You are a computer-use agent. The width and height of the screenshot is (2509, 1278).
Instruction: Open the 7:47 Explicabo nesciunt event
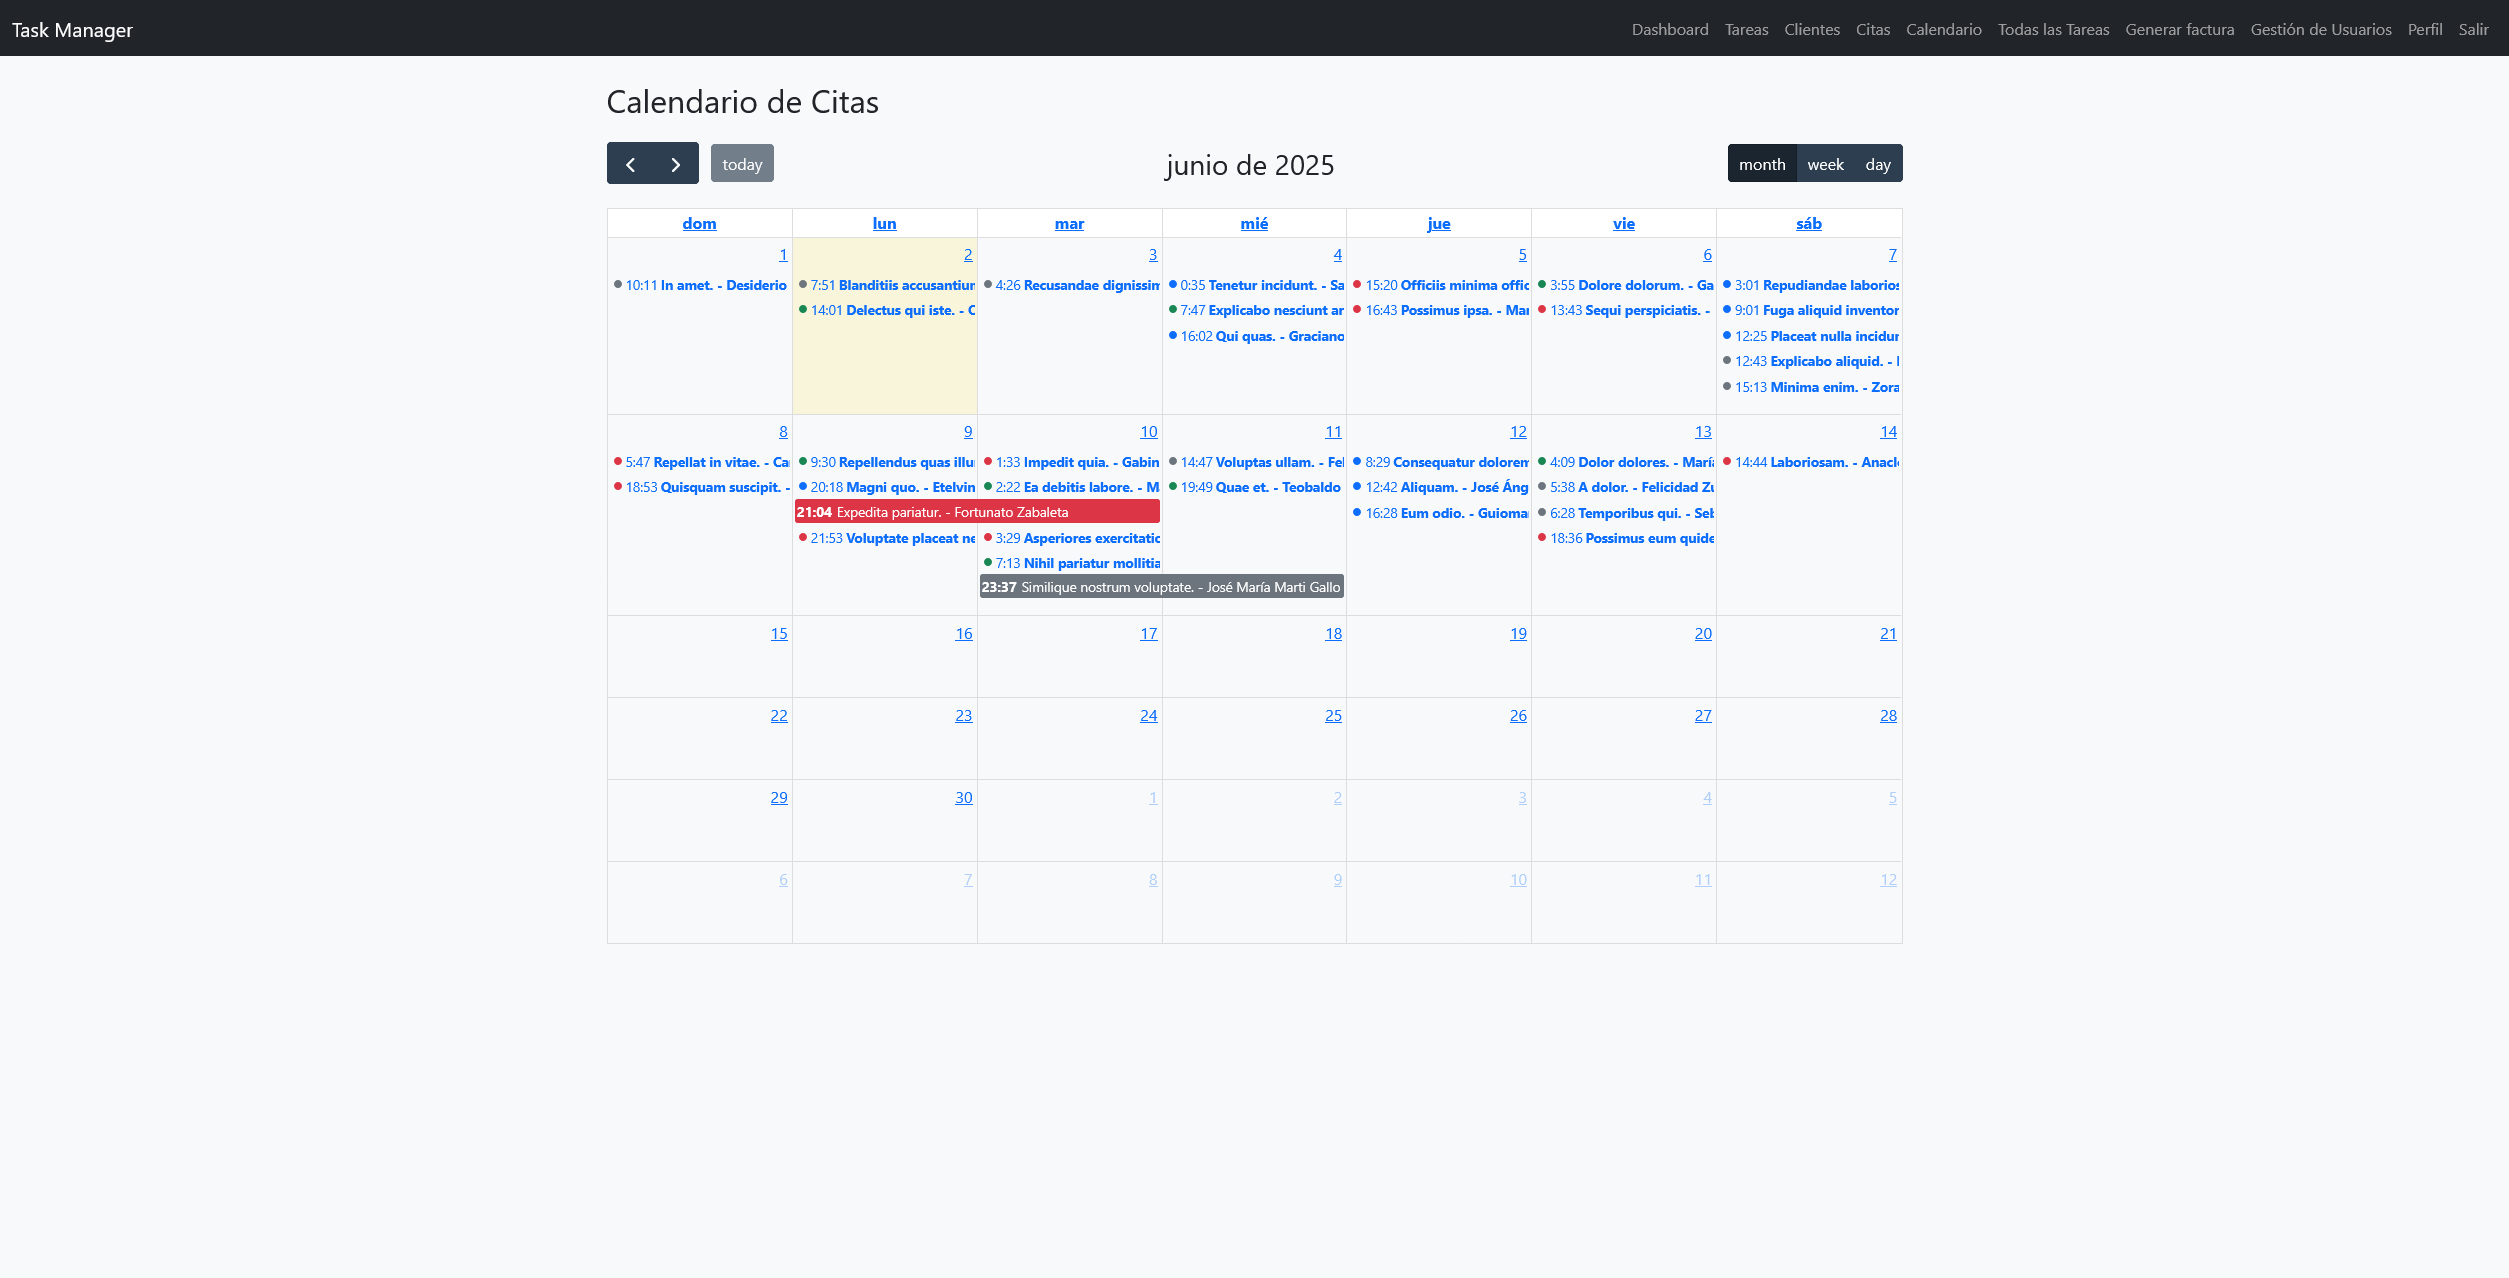(x=1255, y=310)
